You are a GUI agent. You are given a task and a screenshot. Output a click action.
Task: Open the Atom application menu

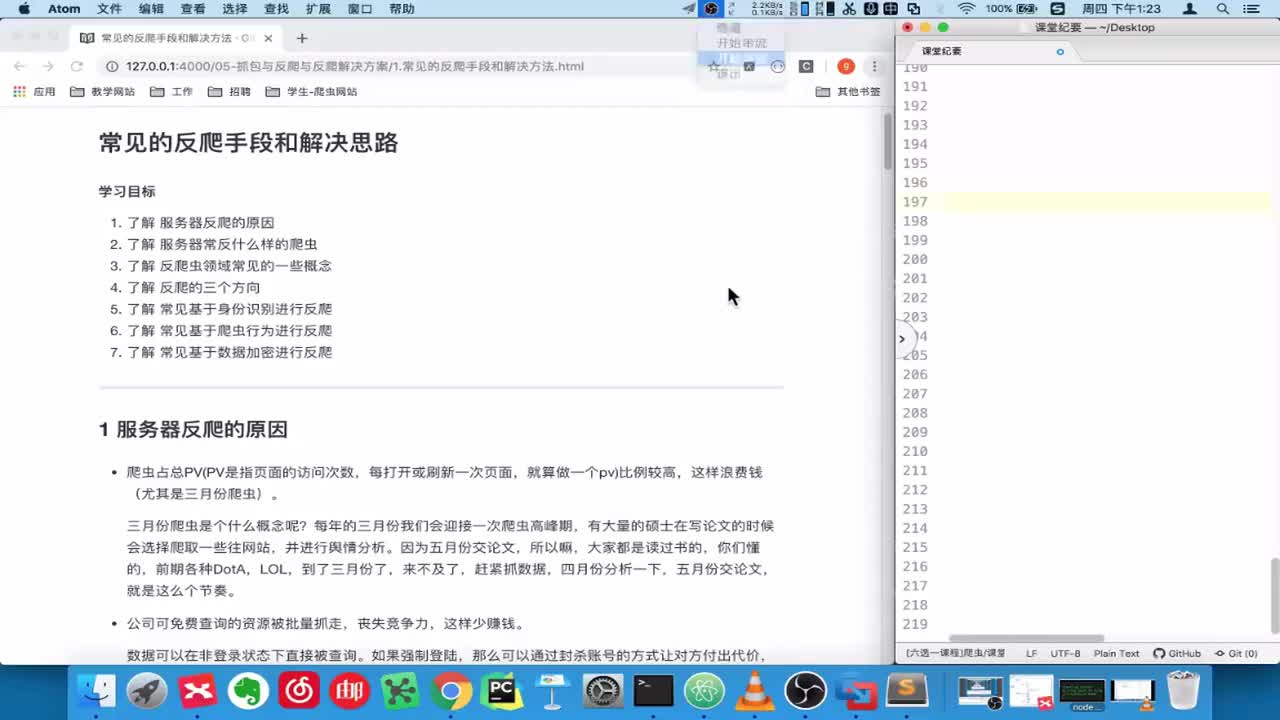[x=64, y=9]
